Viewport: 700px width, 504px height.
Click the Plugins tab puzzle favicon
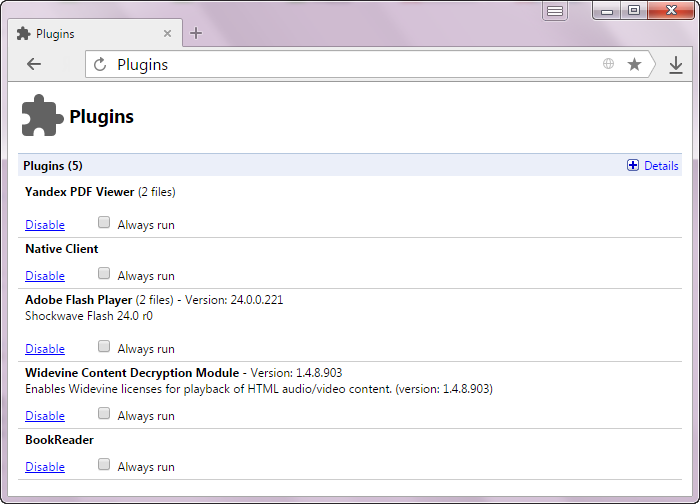[x=23, y=33]
